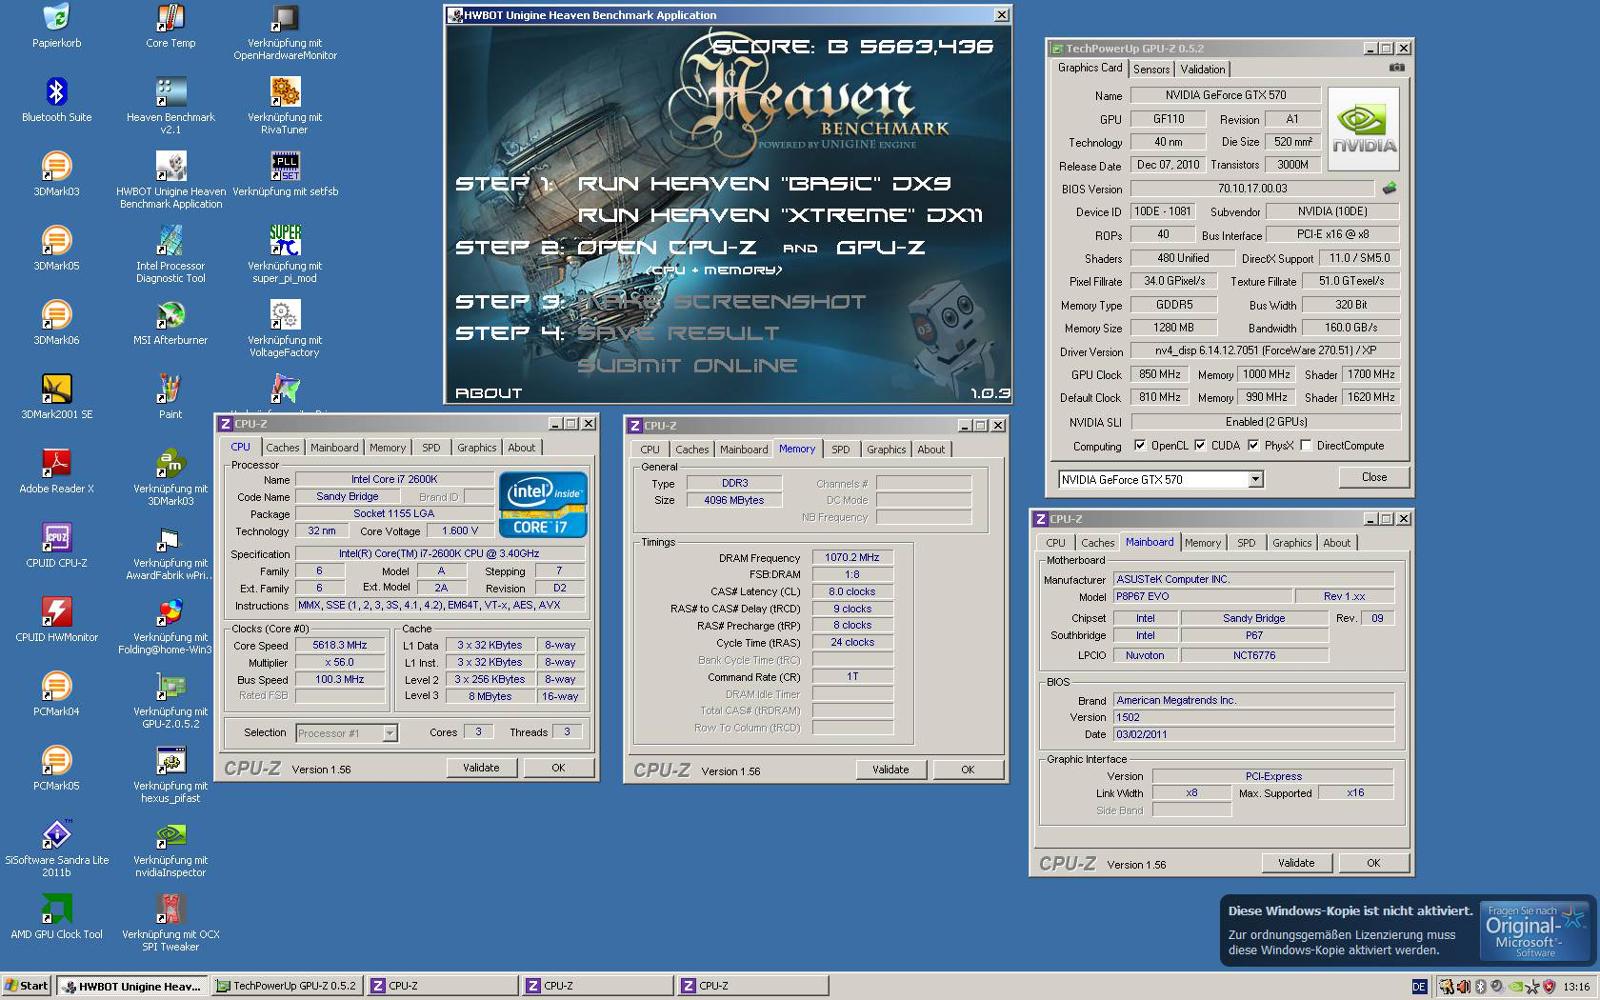Click DE language indicator in tray
Screen dimensions: 1600x1000
1419,986
